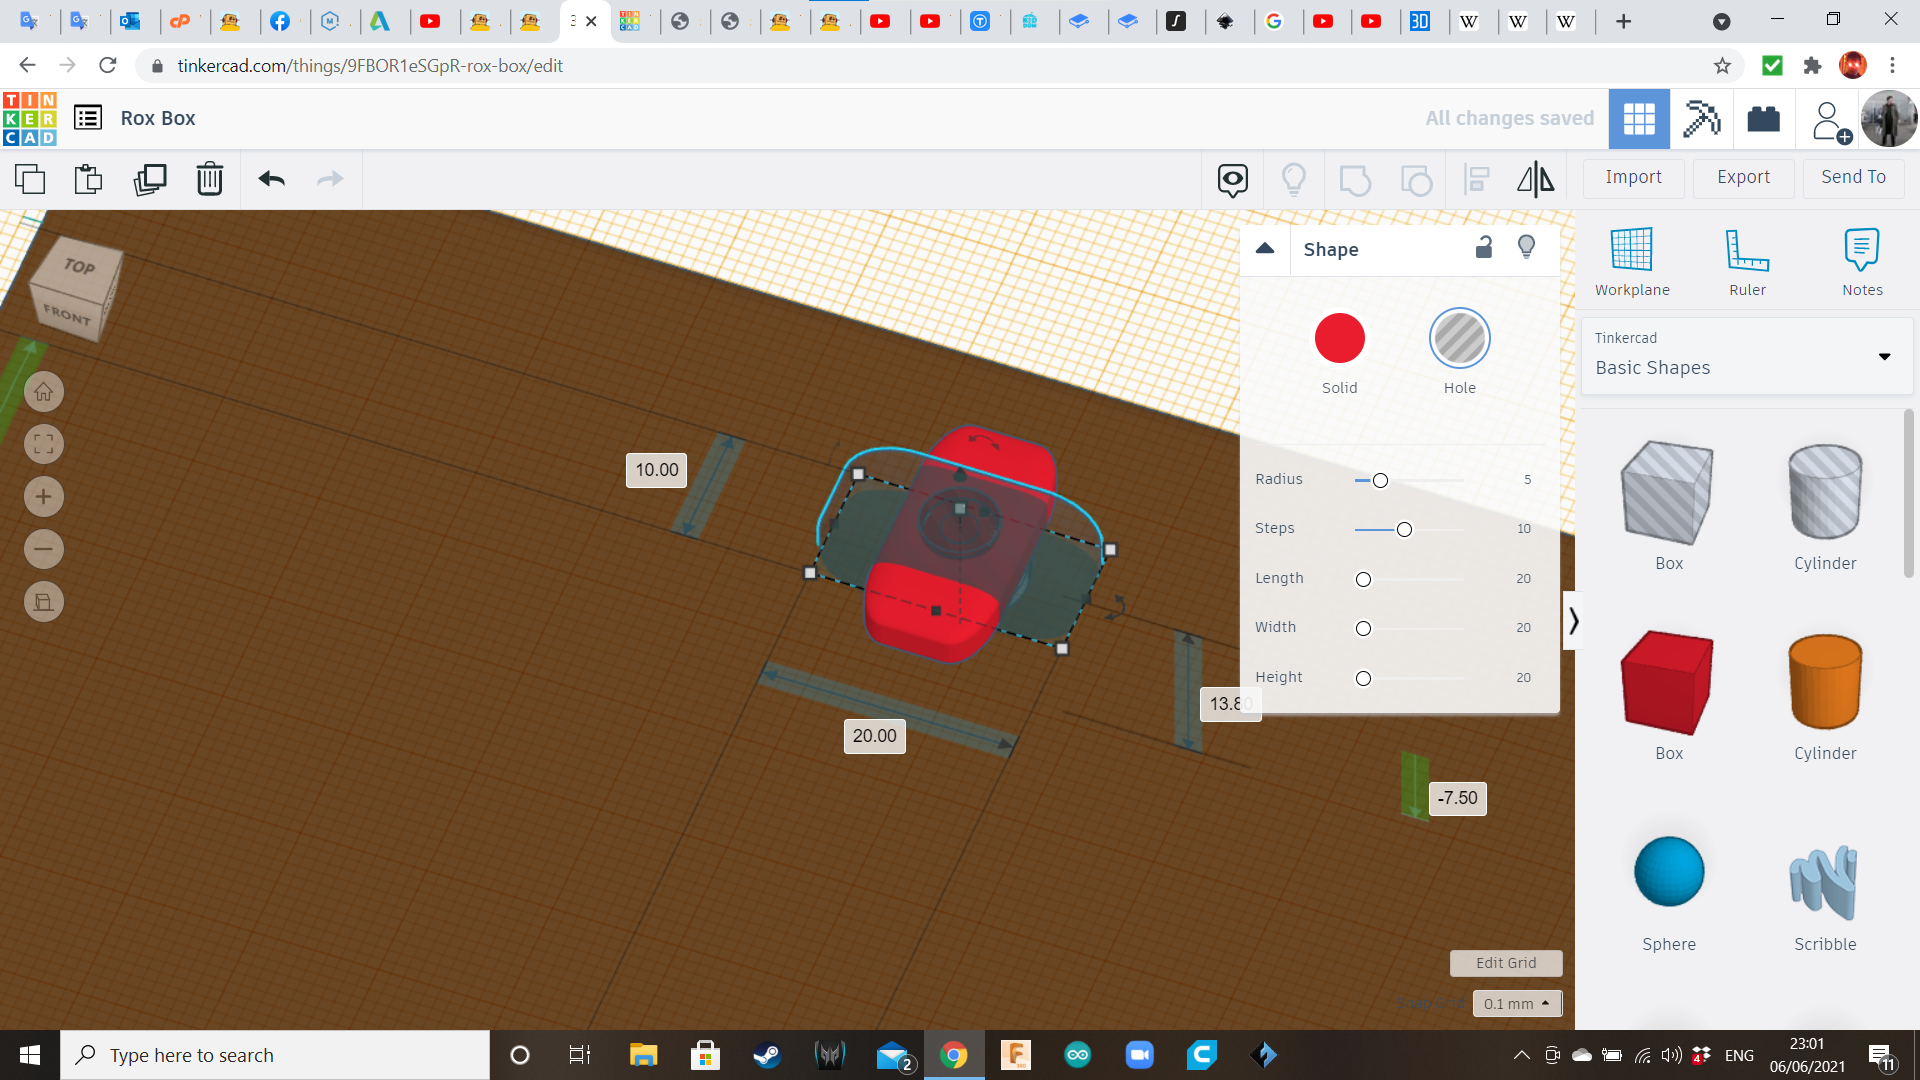
Task: Click the Fit all in view icon
Action: [x=44, y=444]
